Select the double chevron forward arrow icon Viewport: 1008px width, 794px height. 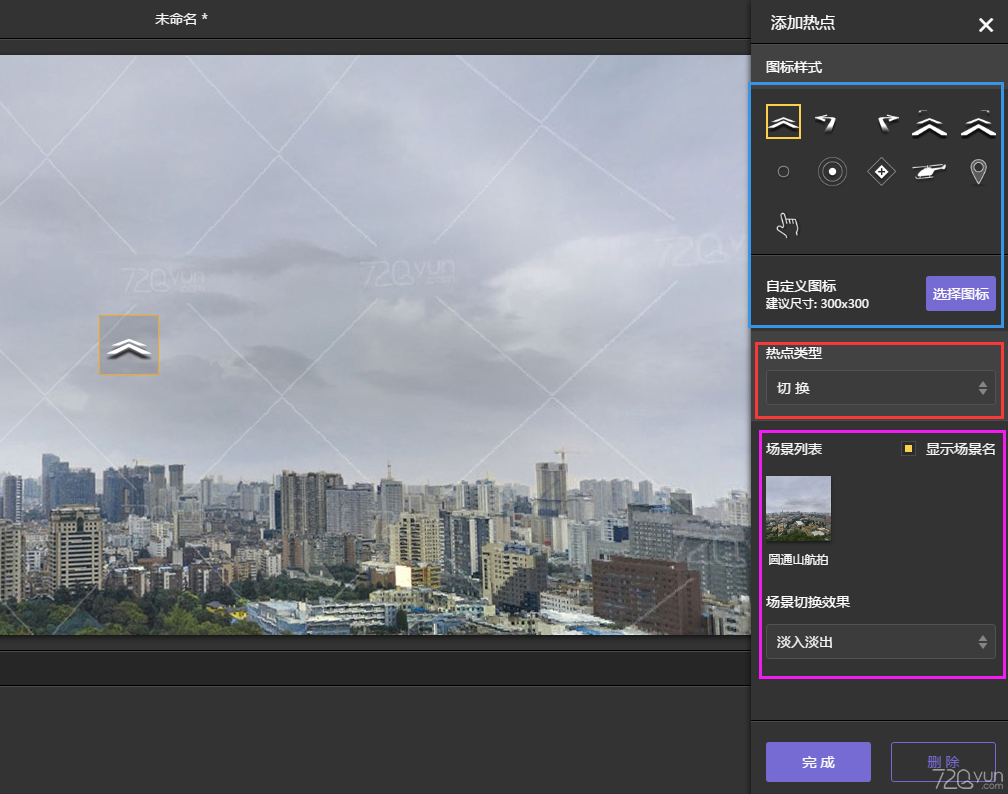point(783,122)
